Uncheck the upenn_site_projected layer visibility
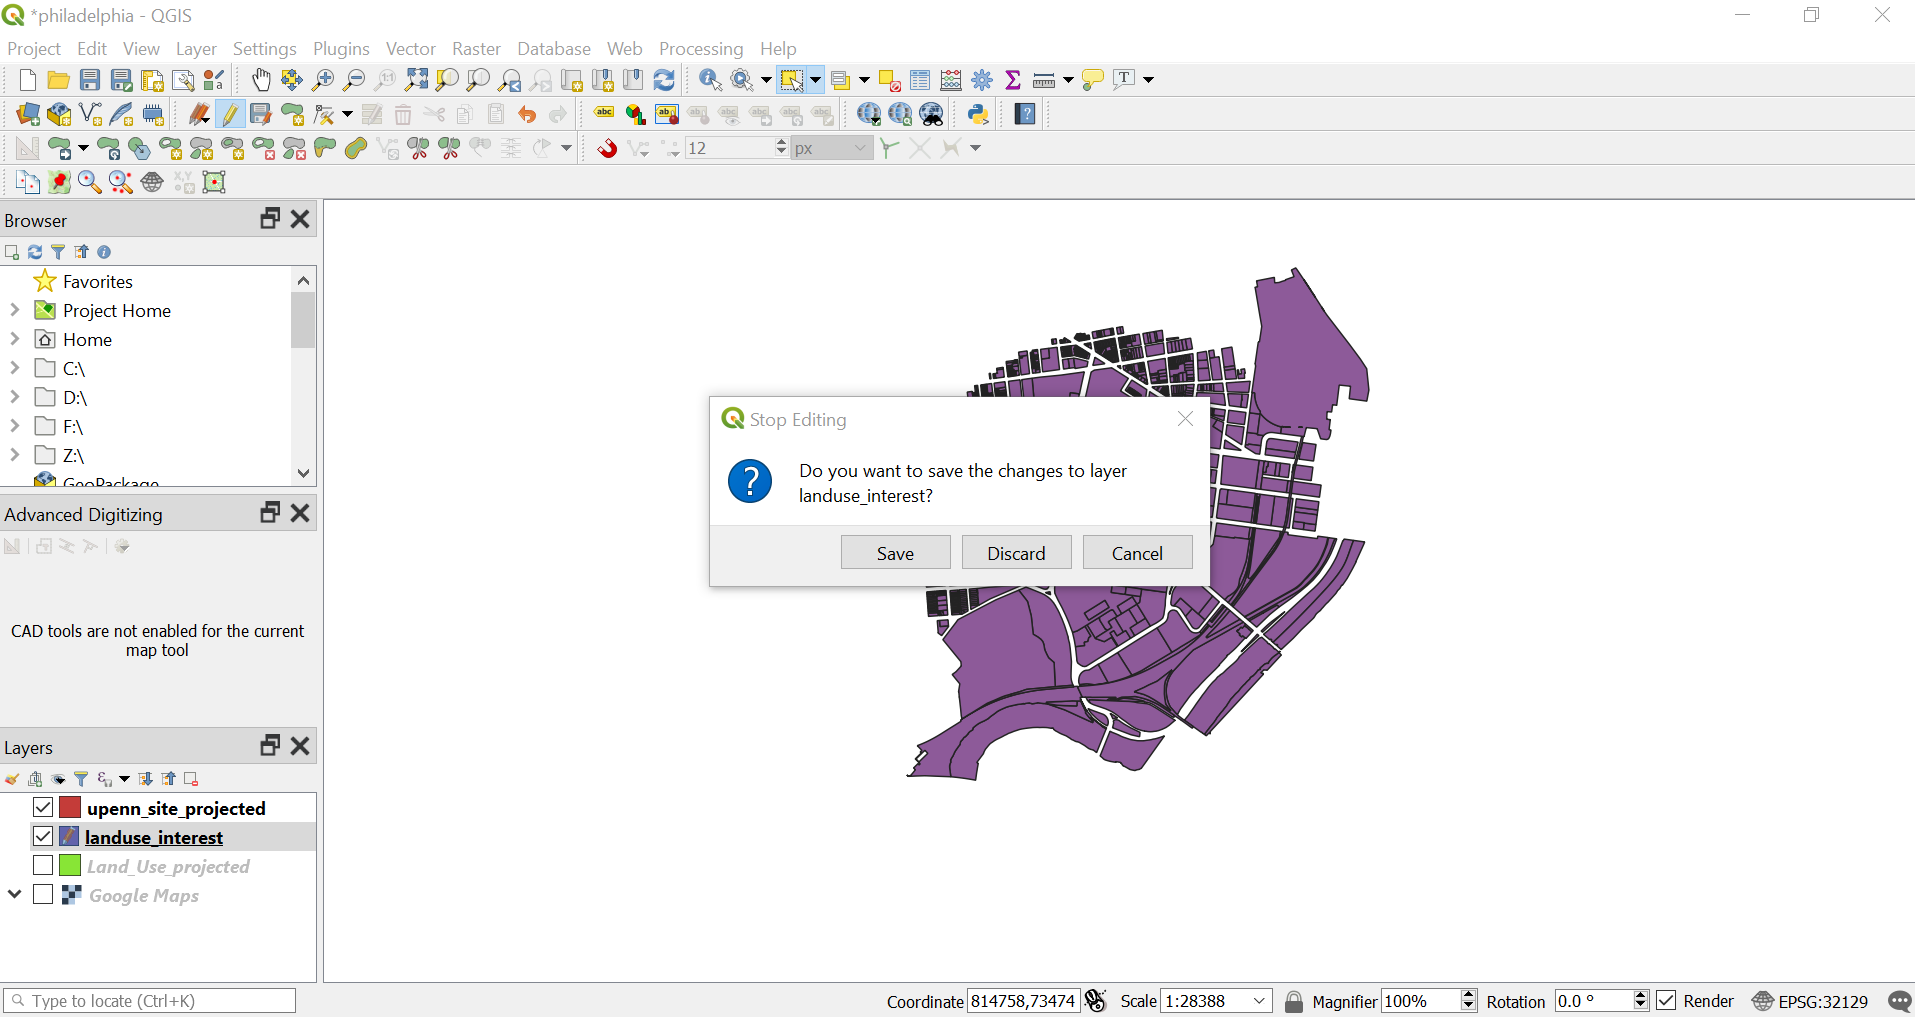Viewport: 1915px width, 1017px height. tap(43, 807)
